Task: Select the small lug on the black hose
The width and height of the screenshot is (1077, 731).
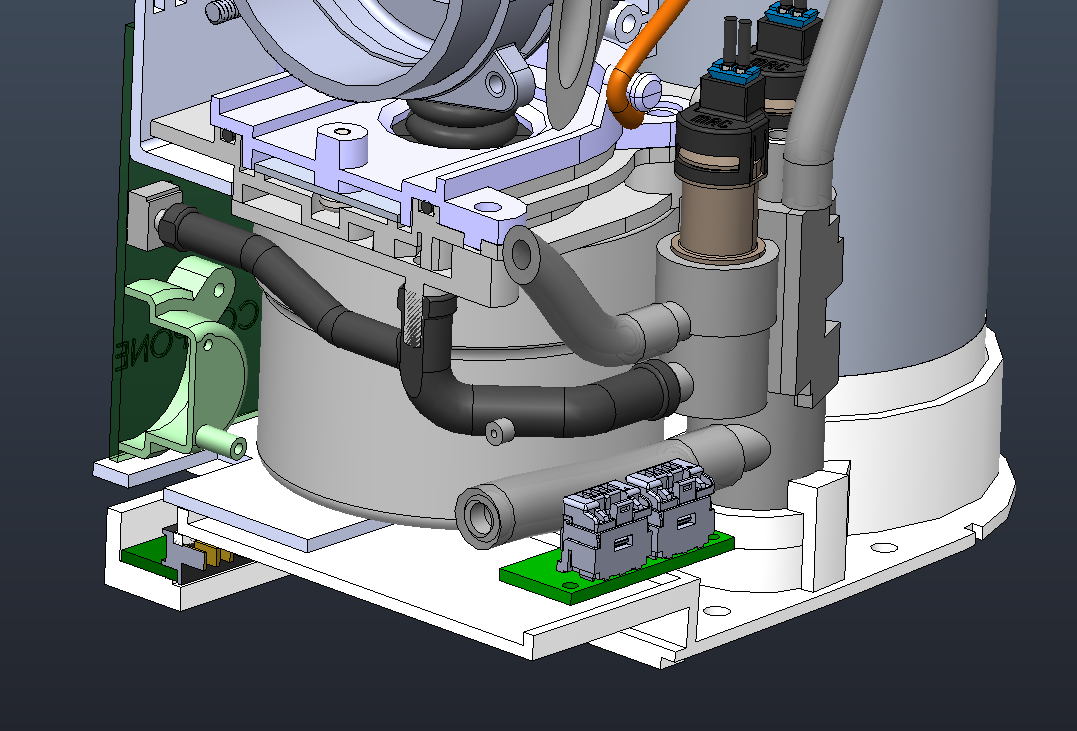Action: (496, 432)
